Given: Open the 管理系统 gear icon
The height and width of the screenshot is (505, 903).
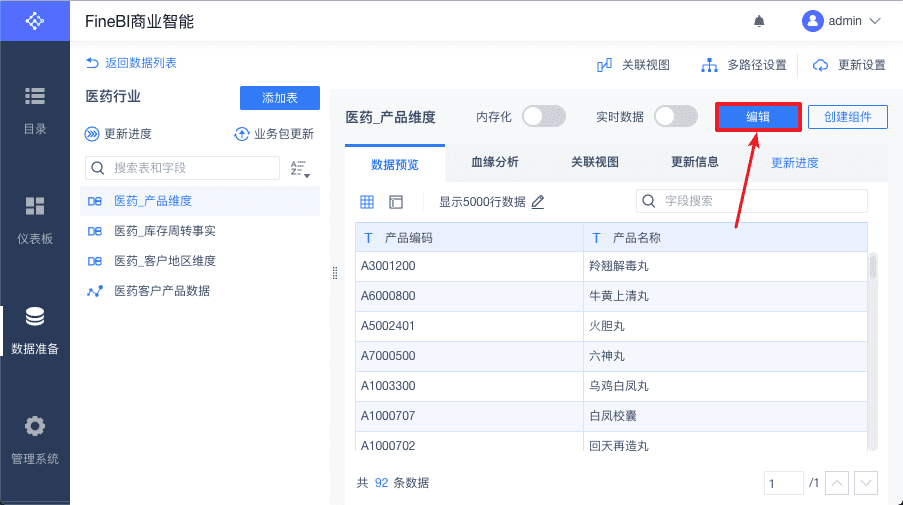Looking at the screenshot, I should [x=35, y=426].
